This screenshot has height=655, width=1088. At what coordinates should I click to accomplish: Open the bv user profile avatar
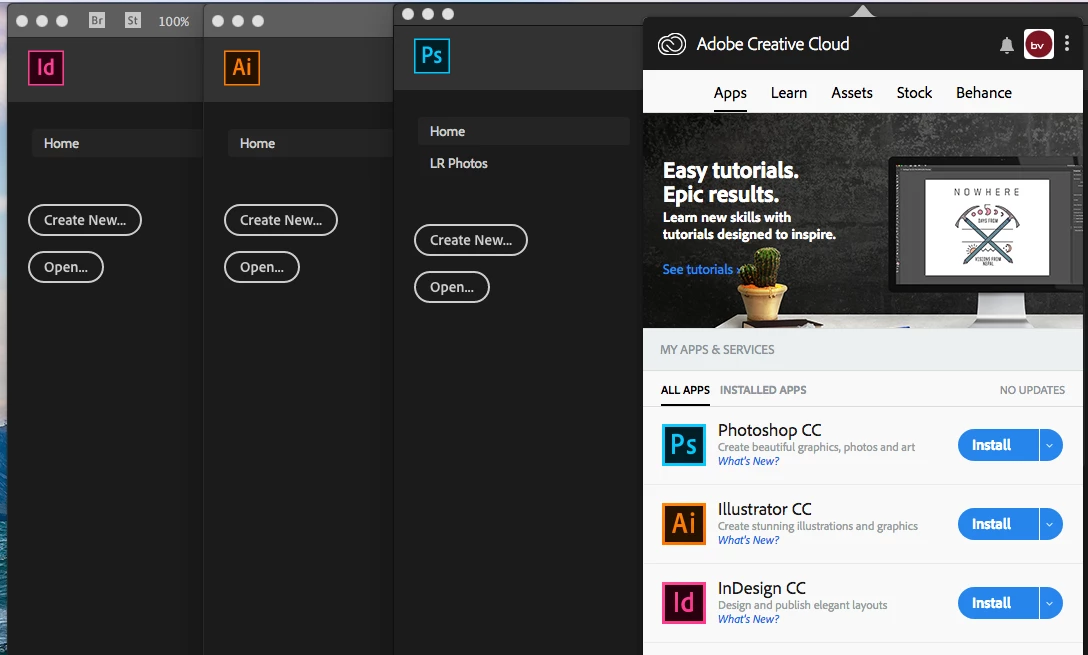[x=1038, y=44]
